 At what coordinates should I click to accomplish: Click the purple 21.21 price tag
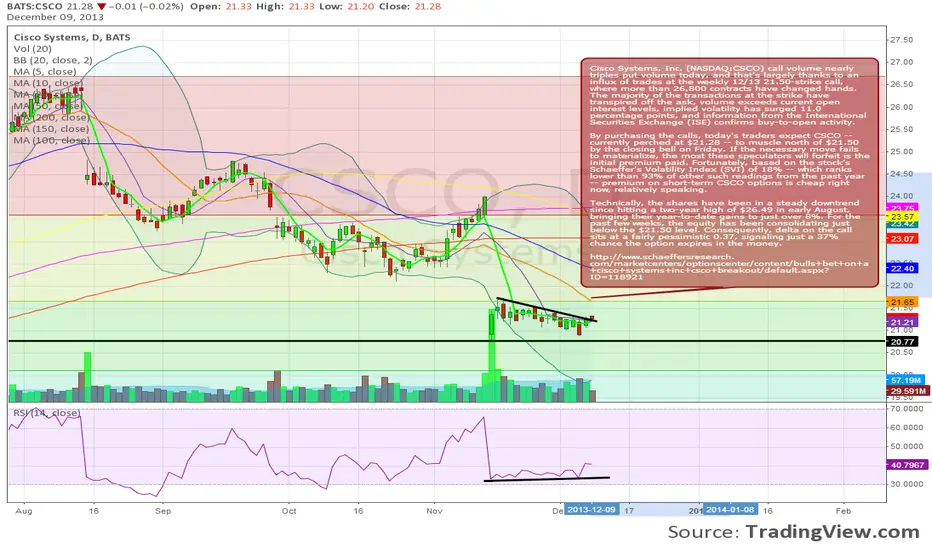coord(903,322)
